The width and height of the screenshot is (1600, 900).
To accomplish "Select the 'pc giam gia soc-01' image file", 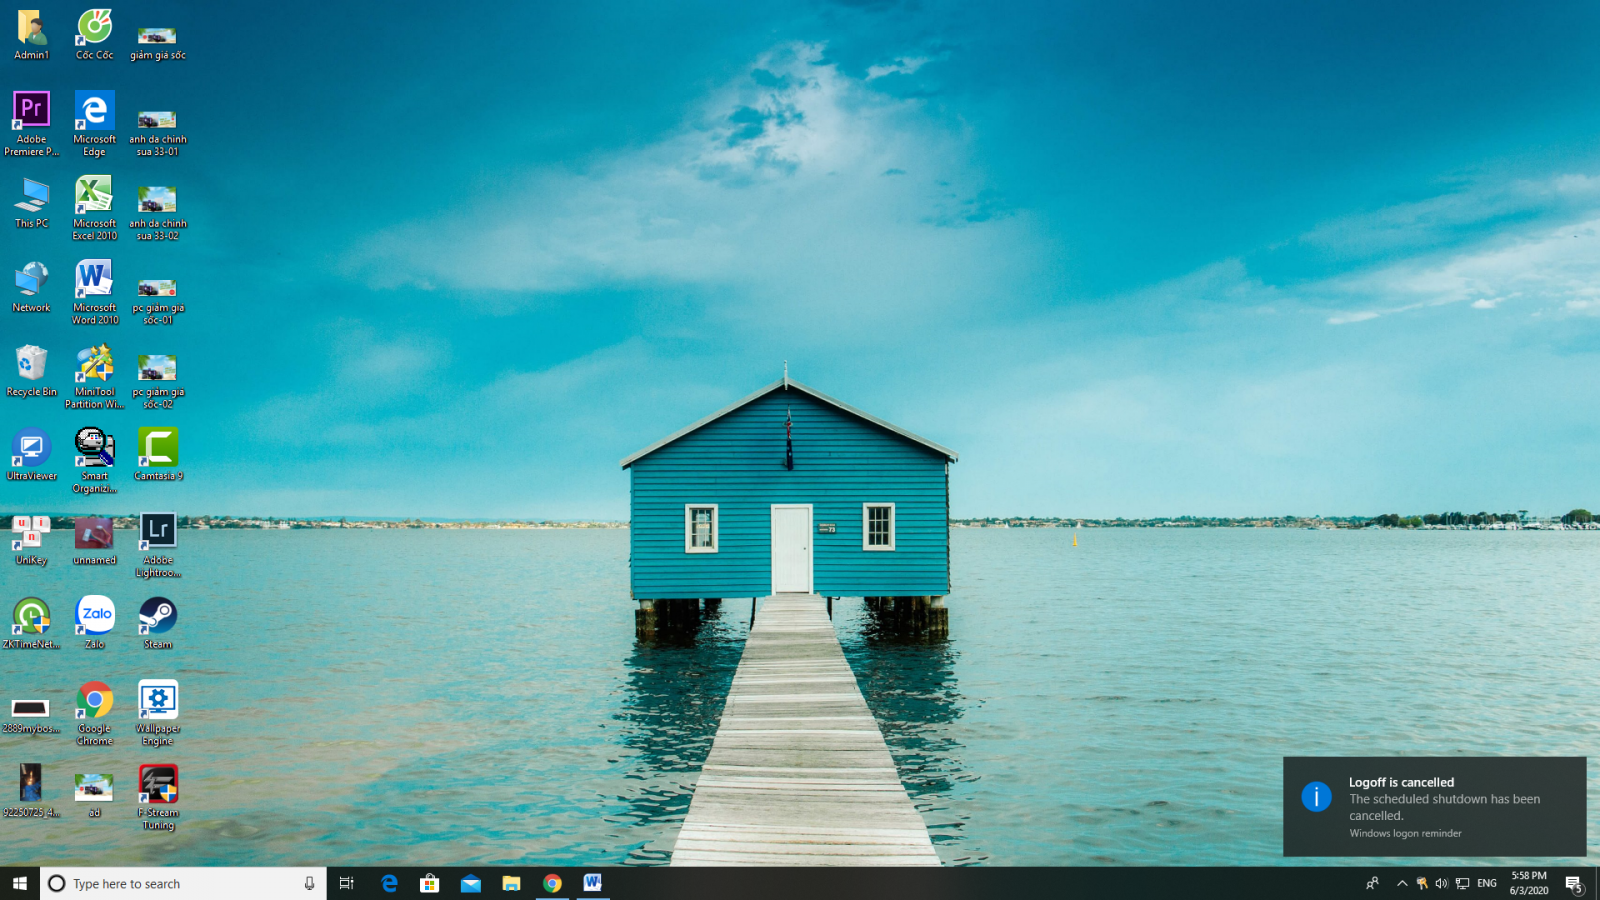I will coord(157,290).
